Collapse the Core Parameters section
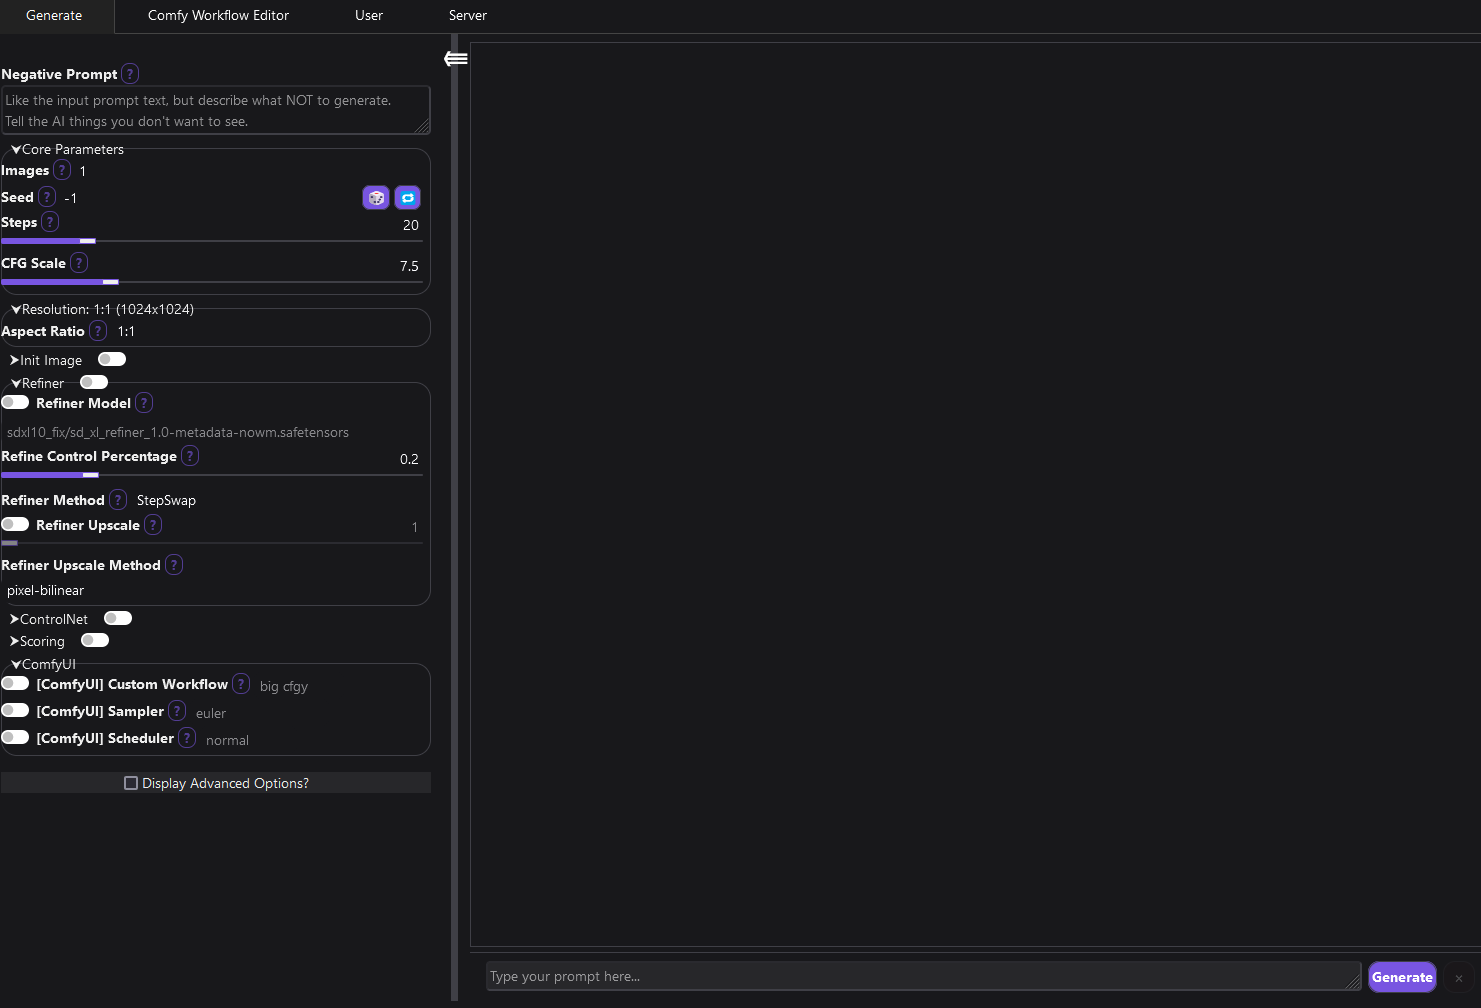 point(66,148)
